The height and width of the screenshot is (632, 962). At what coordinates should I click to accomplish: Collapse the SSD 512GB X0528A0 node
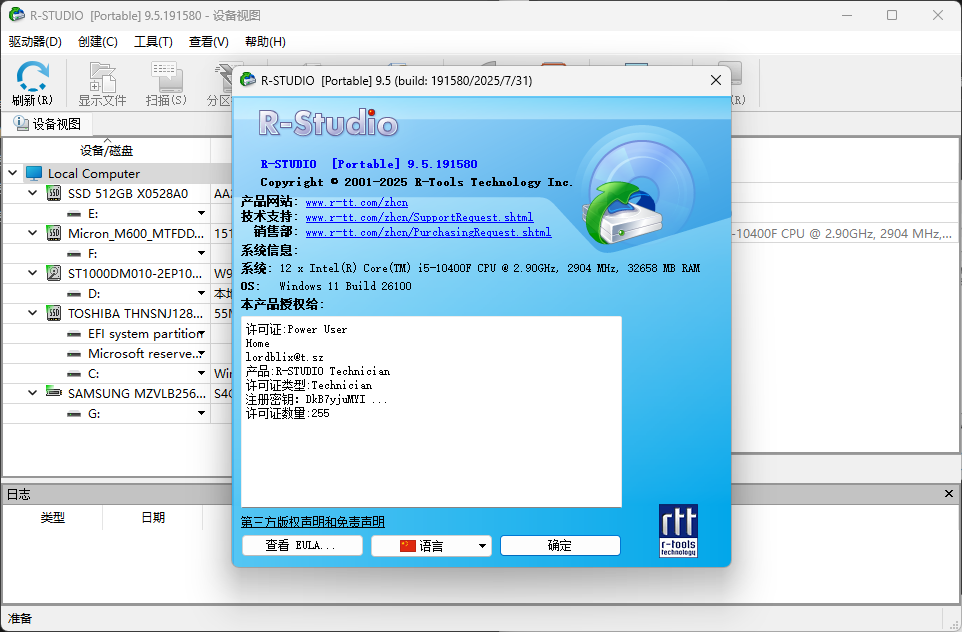point(33,193)
